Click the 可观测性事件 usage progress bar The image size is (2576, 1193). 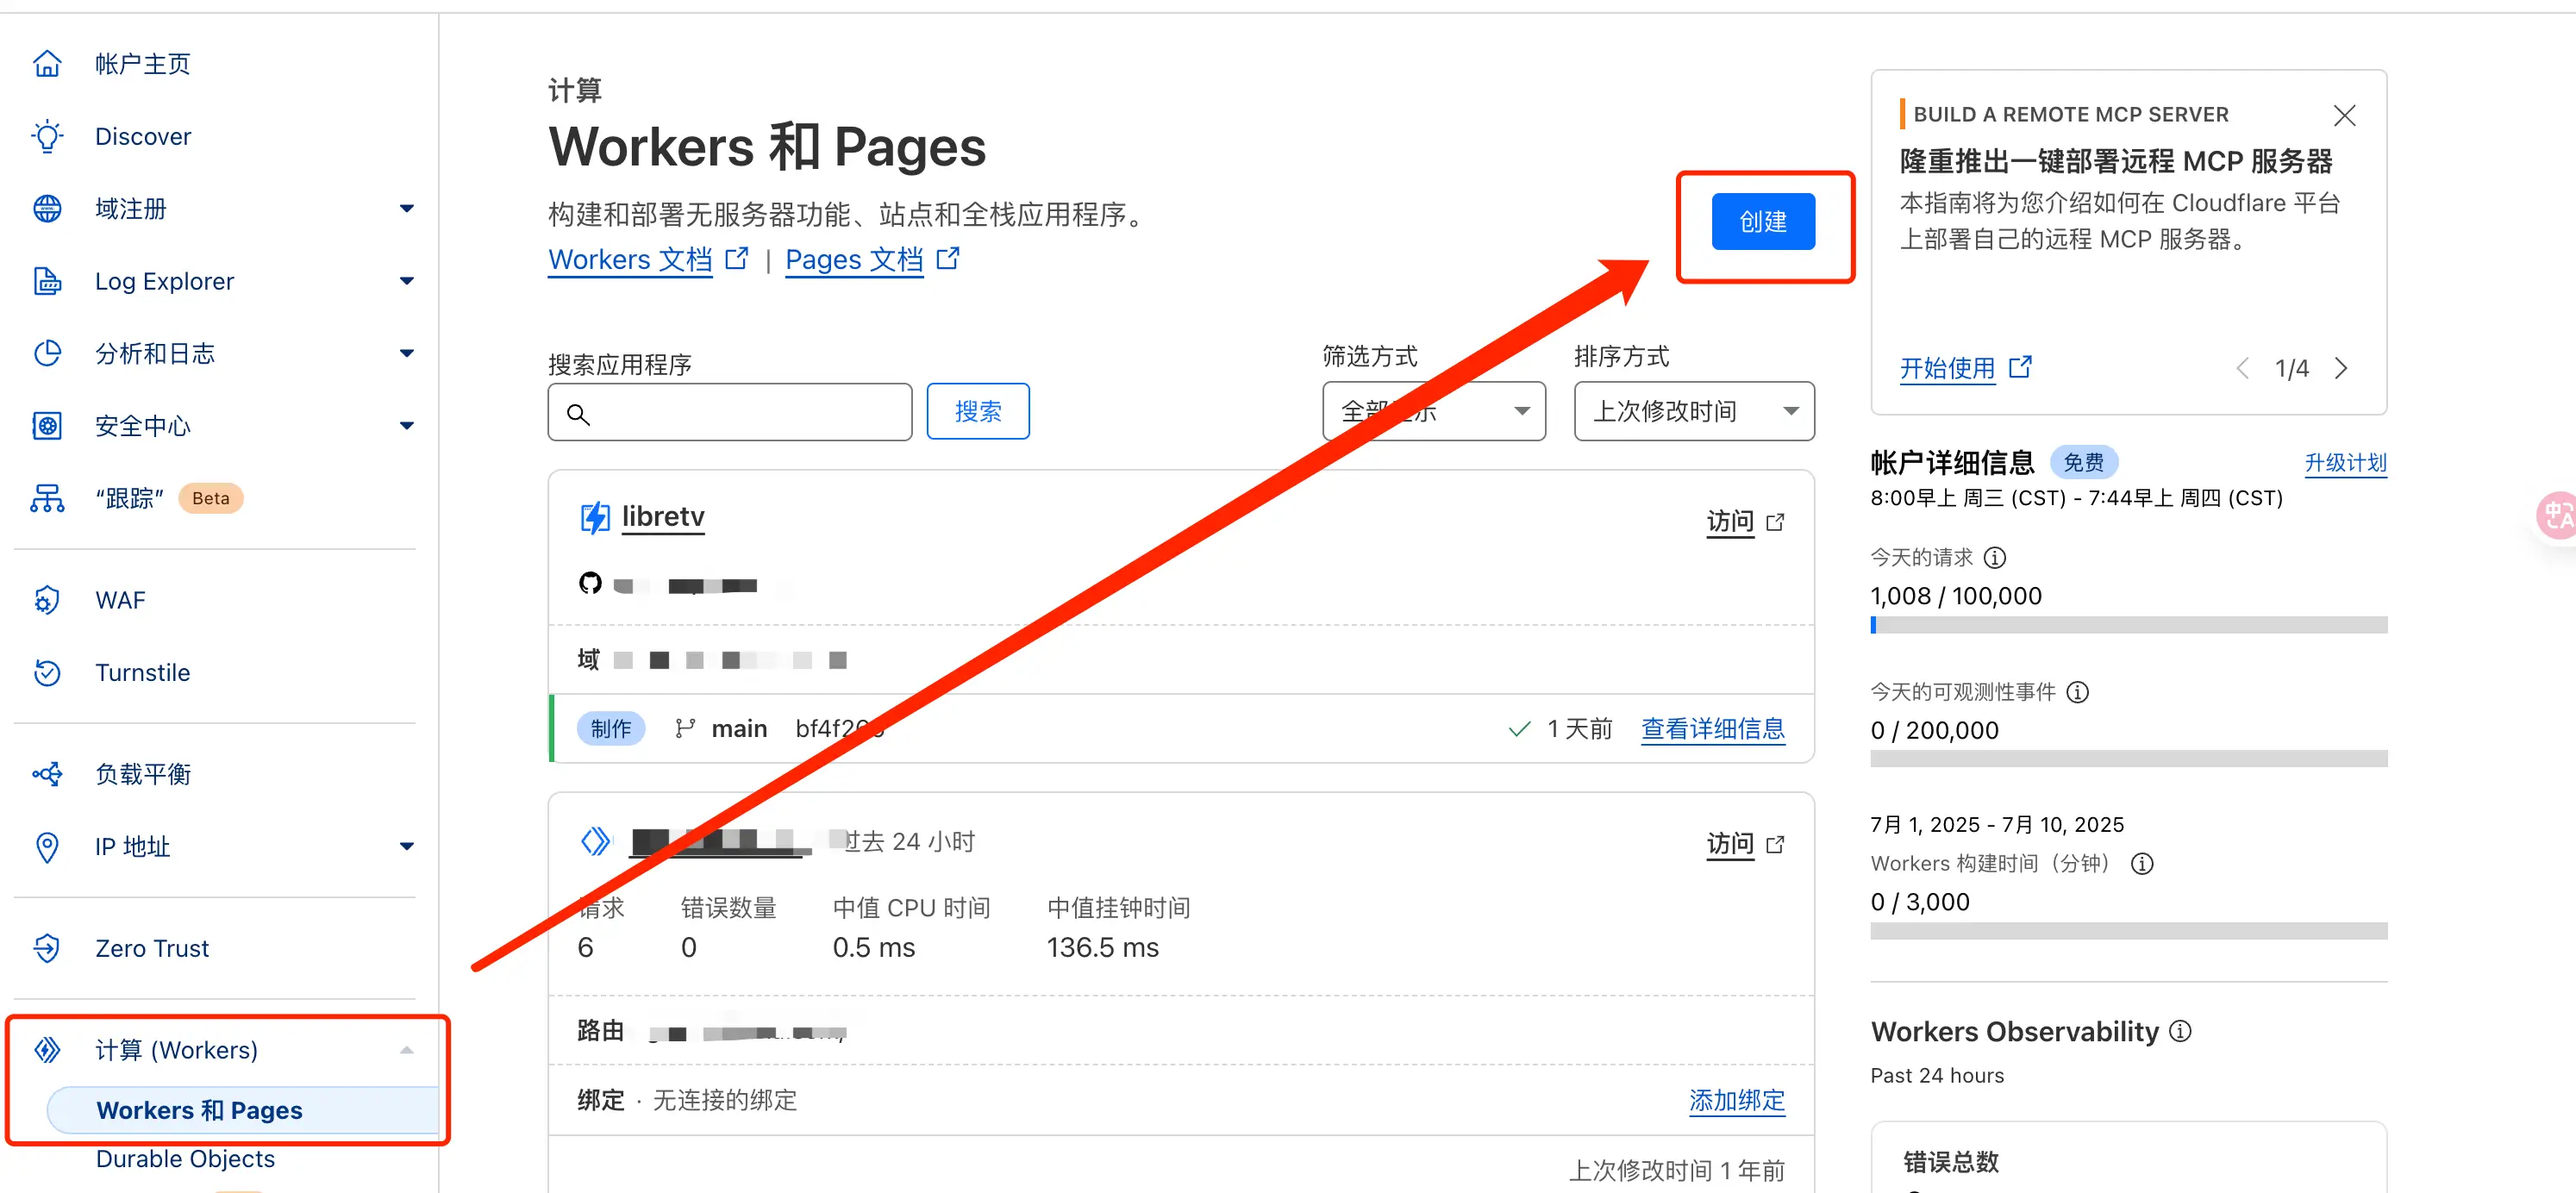tap(2128, 759)
